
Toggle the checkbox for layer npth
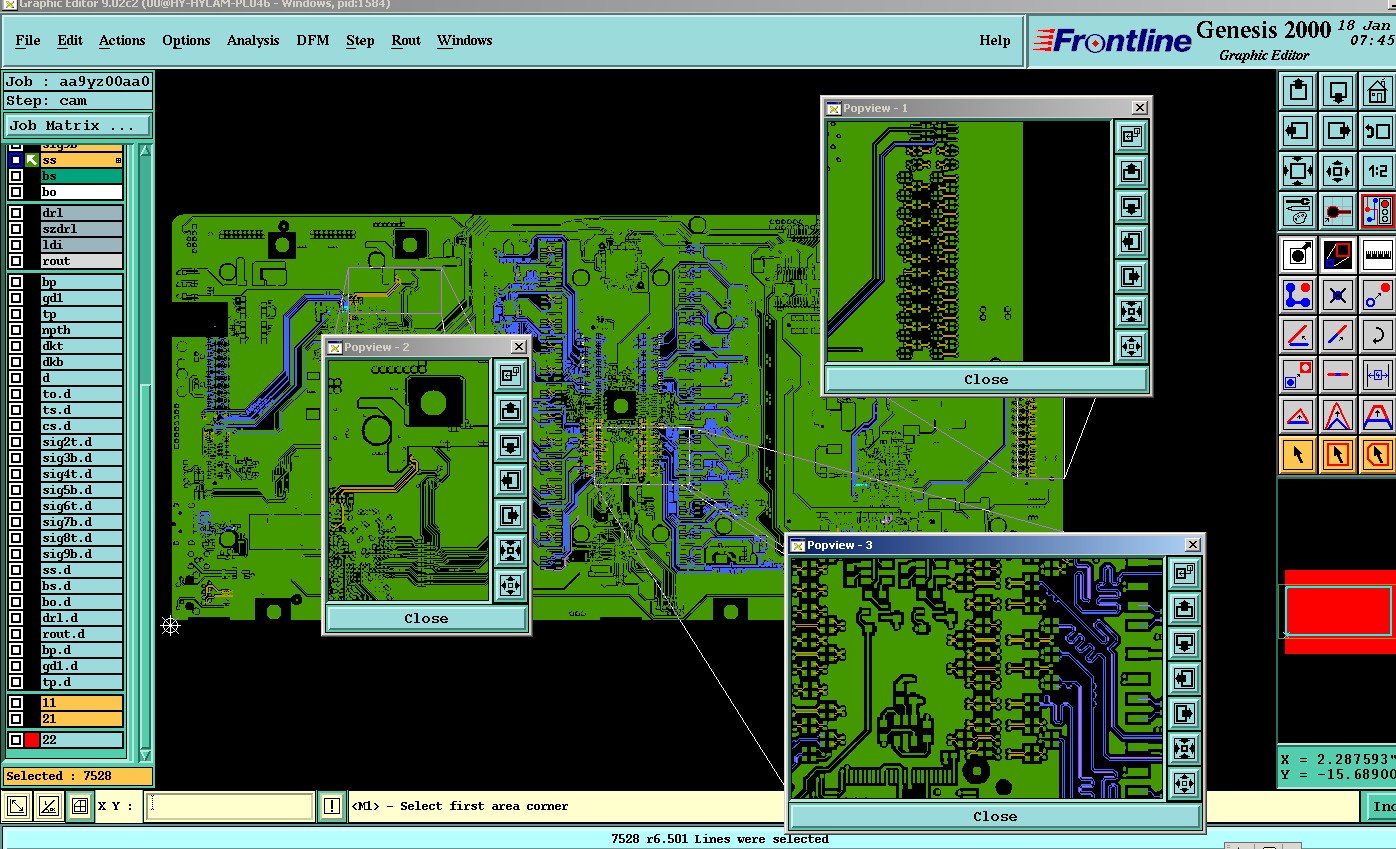coord(16,330)
